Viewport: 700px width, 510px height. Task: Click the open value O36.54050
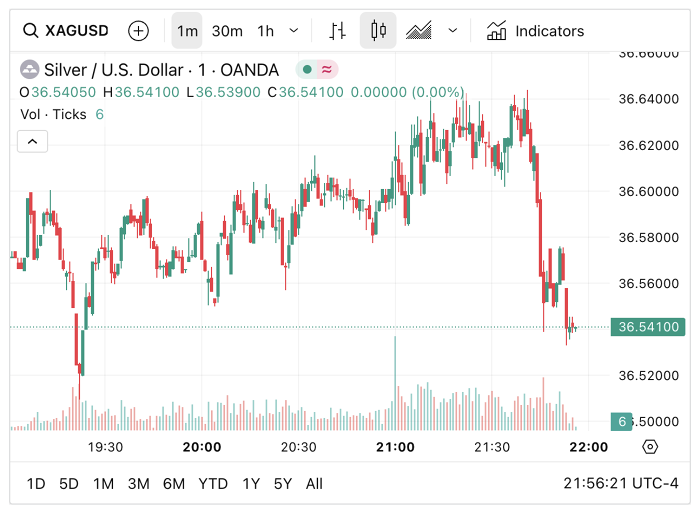pyautogui.click(x=58, y=92)
